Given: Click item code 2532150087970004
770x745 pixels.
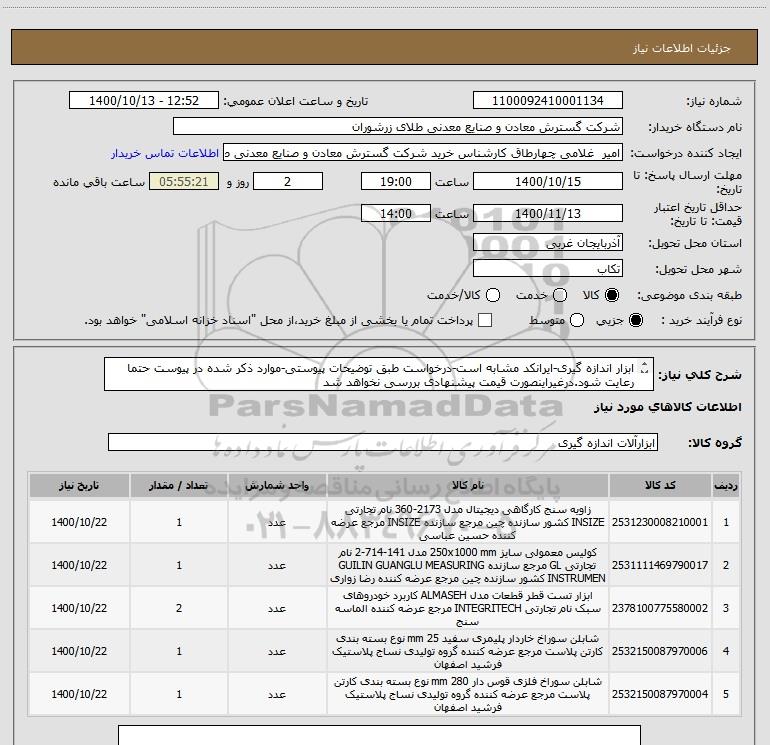Looking at the screenshot, I should pos(660,694).
